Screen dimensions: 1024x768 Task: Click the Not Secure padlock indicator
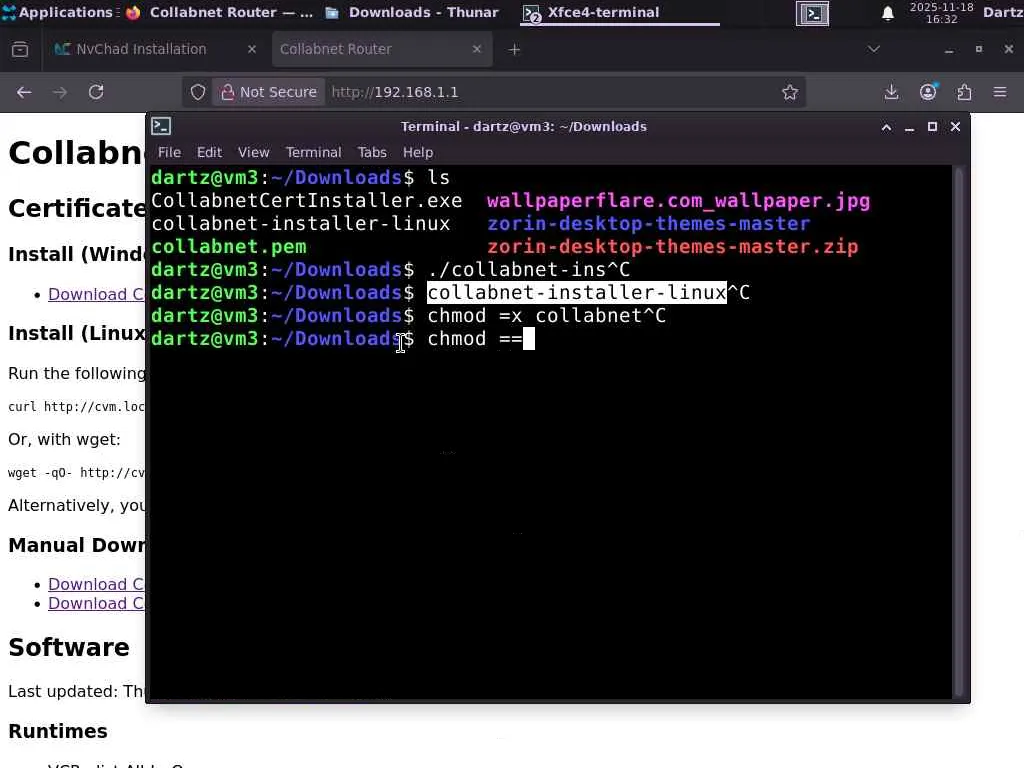point(268,92)
